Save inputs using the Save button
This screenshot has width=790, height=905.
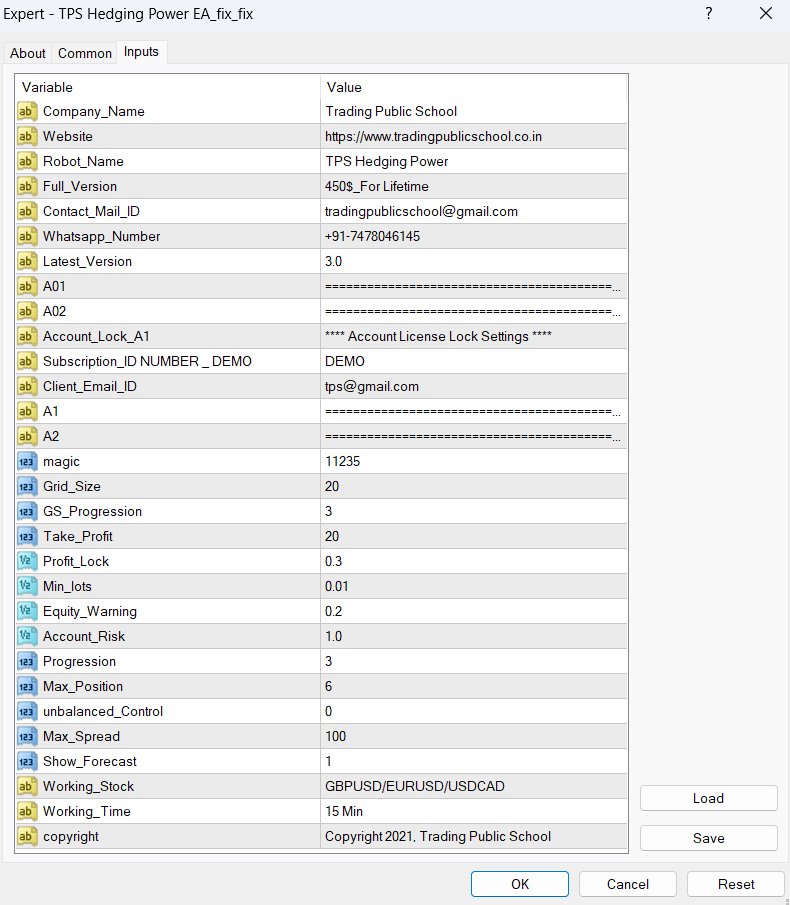(708, 838)
